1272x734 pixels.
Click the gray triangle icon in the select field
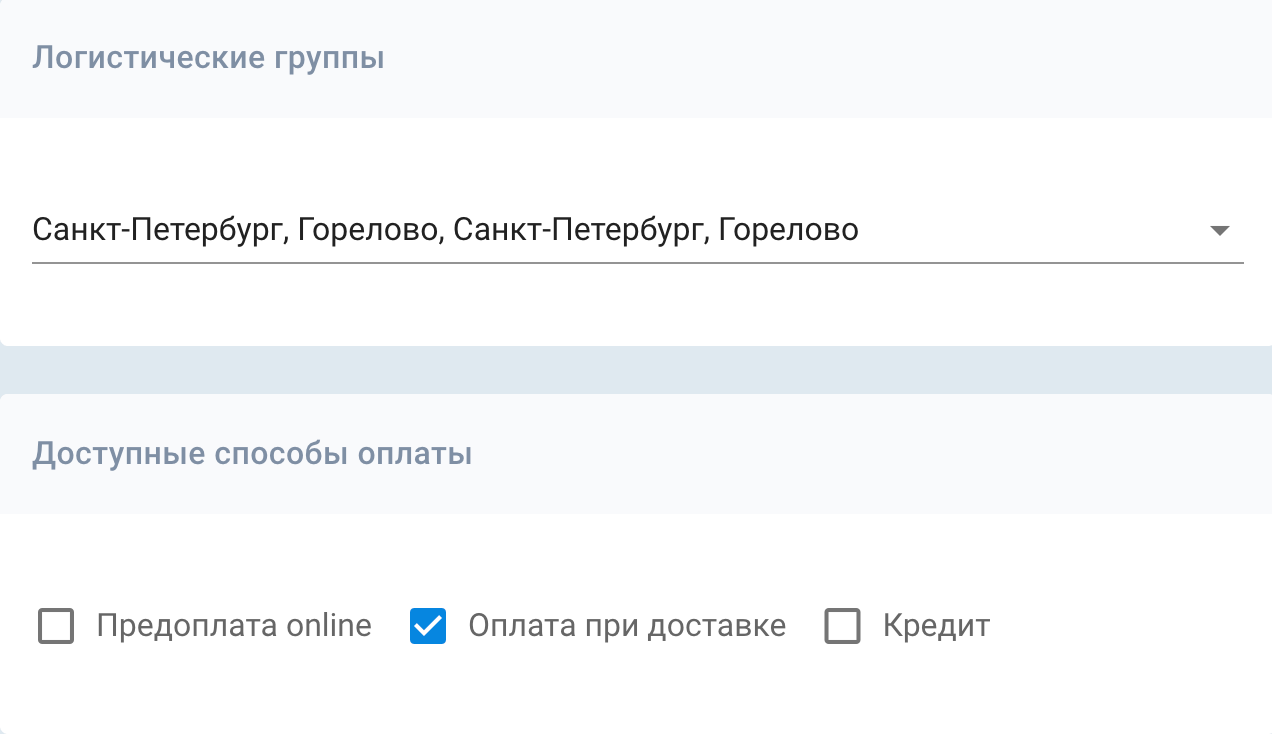tap(1218, 231)
